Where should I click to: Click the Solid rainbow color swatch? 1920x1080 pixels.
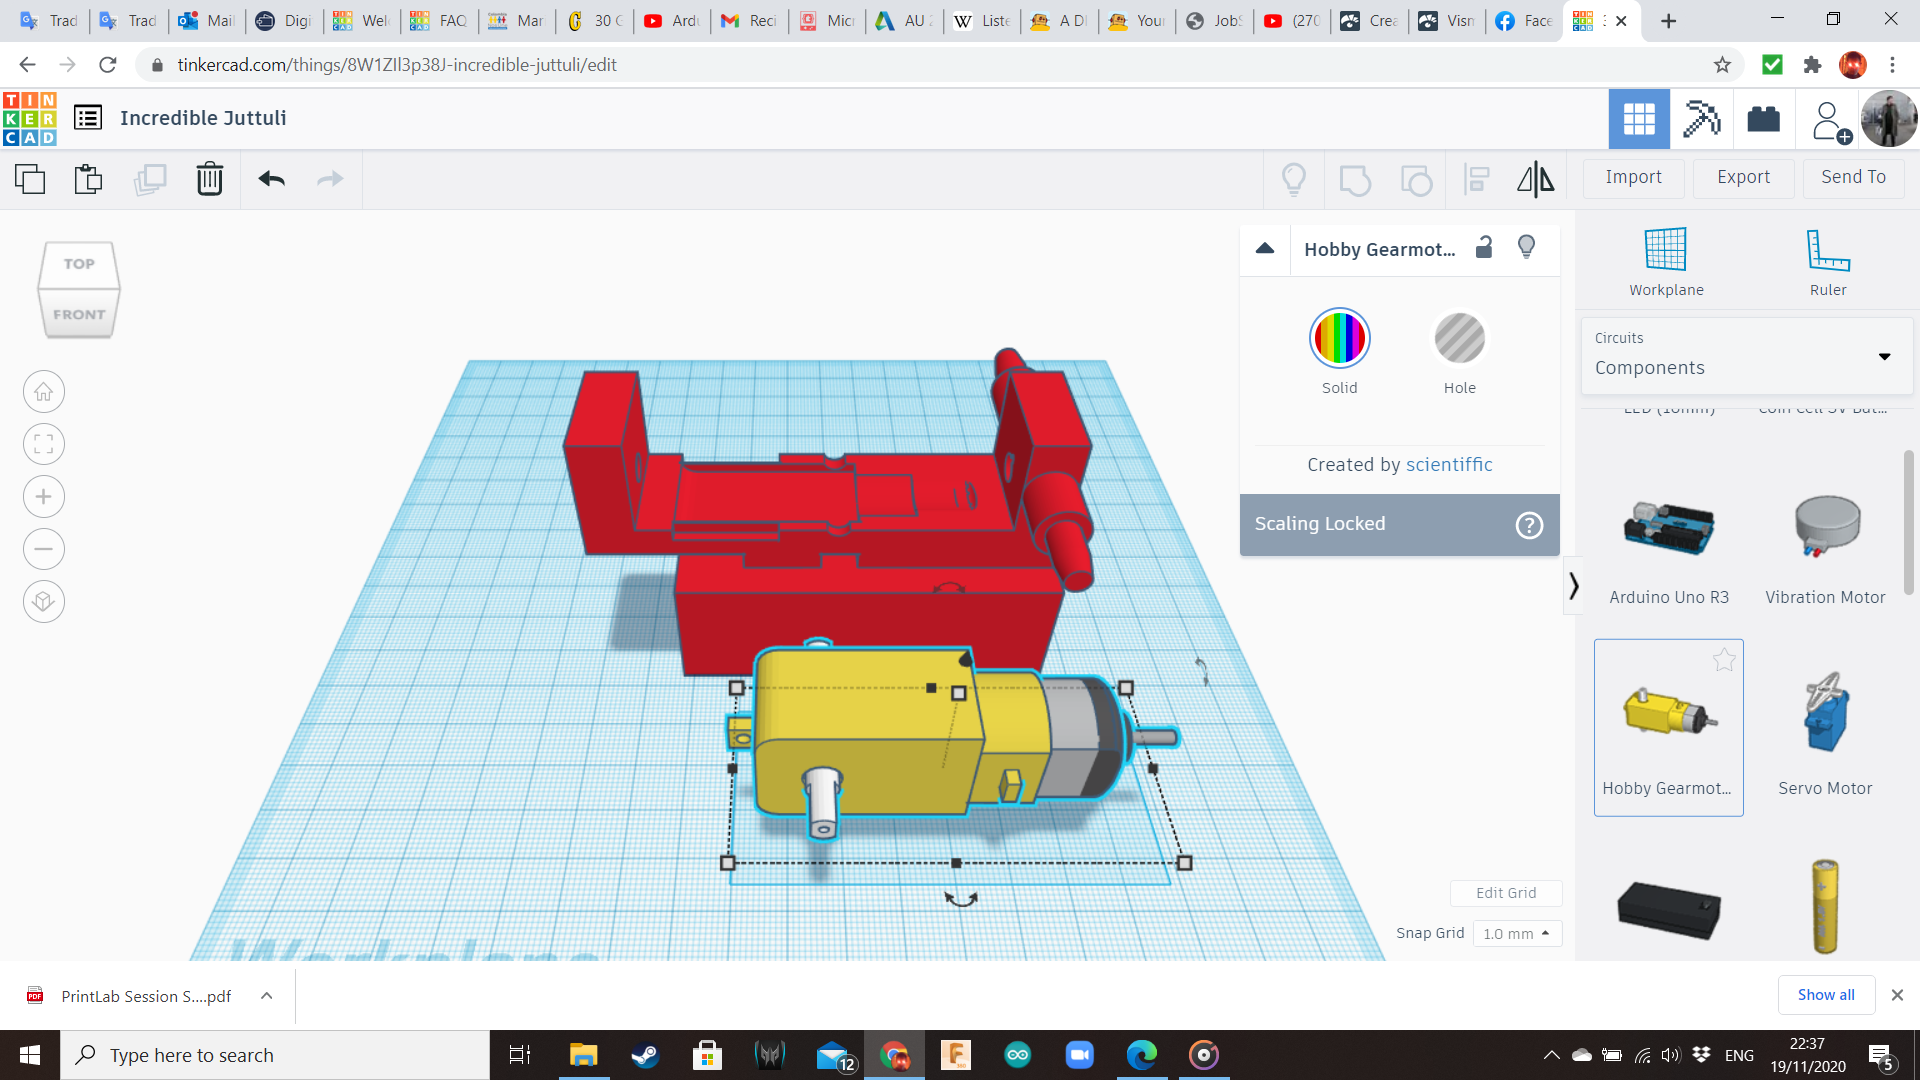[1339, 339]
